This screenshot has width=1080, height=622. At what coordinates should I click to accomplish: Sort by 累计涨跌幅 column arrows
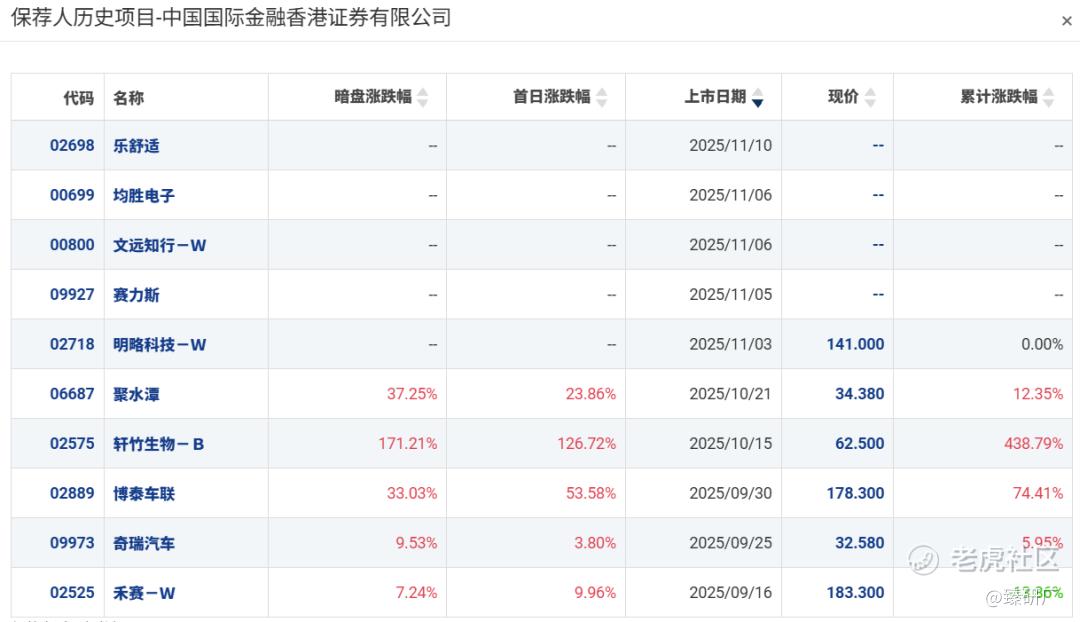point(1048,97)
